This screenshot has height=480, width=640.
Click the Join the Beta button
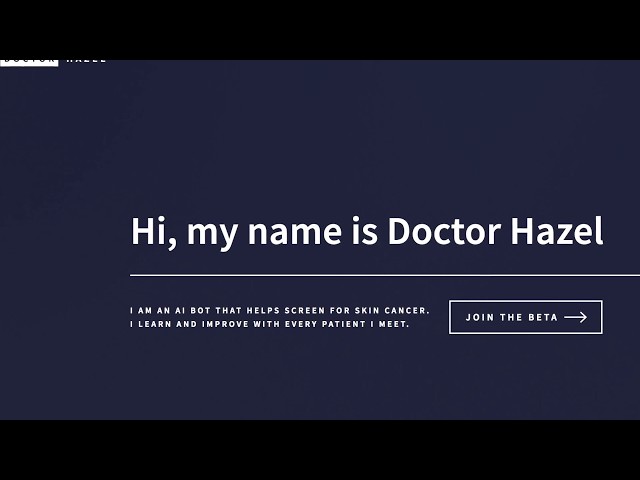(x=525, y=317)
